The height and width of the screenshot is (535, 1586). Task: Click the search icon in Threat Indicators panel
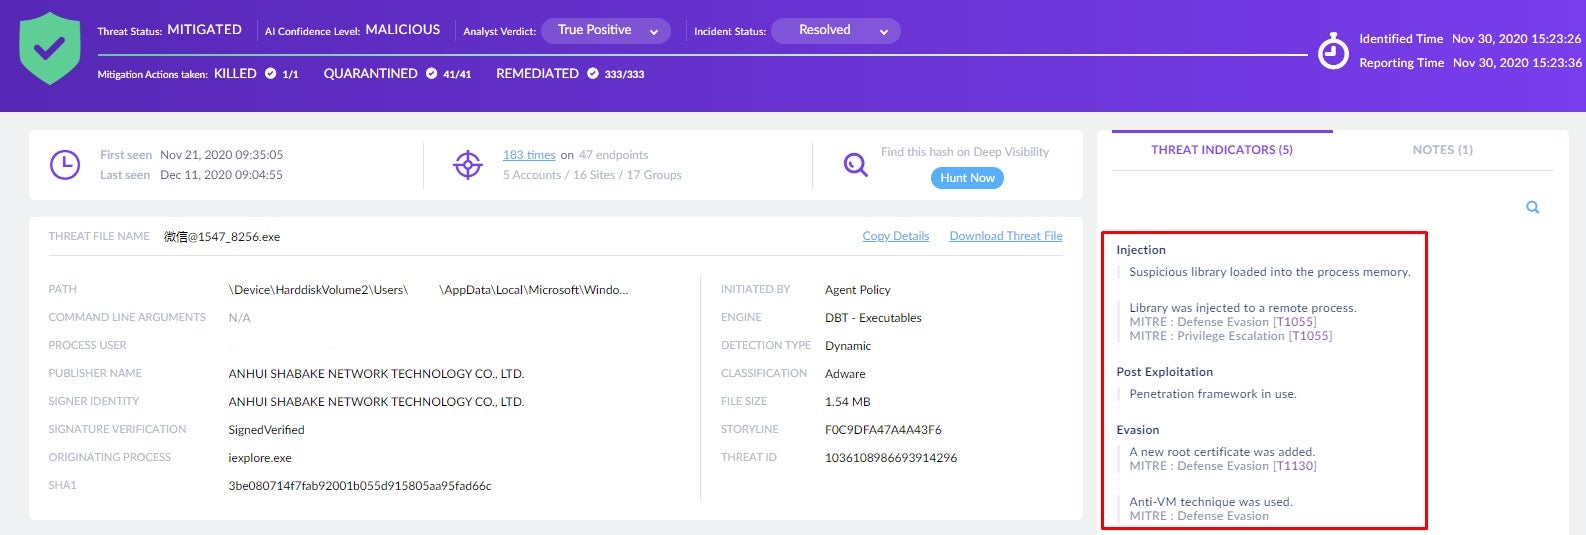pyautogui.click(x=1532, y=208)
